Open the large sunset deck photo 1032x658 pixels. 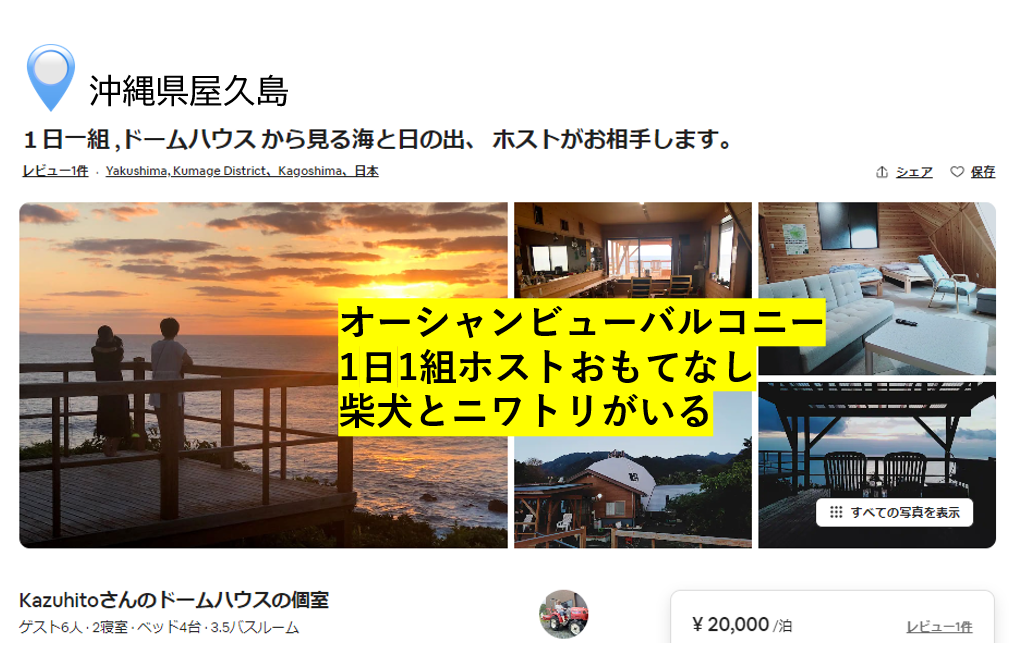tap(178, 375)
